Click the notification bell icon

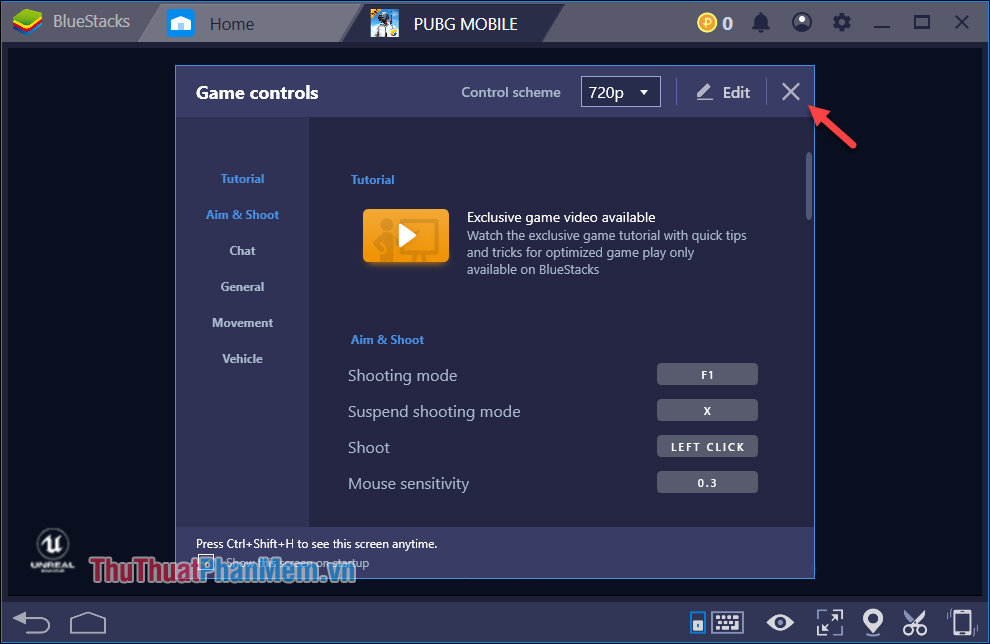pos(760,21)
